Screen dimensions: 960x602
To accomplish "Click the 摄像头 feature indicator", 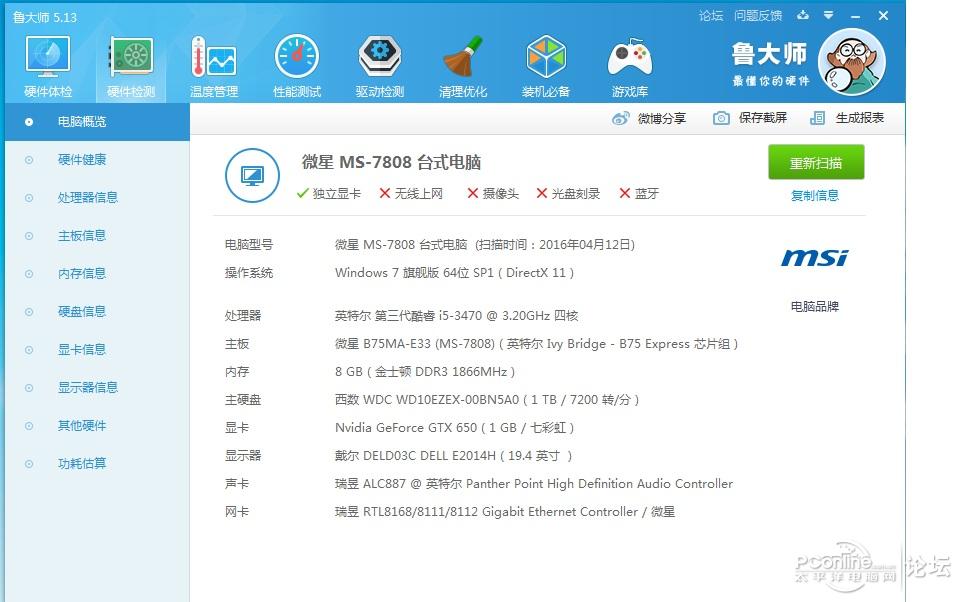I will tap(493, 194).
